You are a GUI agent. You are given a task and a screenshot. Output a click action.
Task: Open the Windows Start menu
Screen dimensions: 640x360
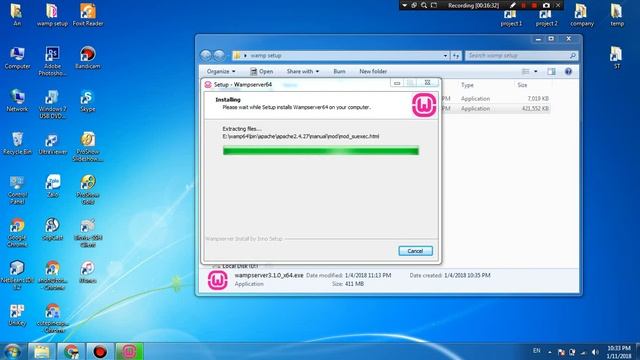pos(12,351)
